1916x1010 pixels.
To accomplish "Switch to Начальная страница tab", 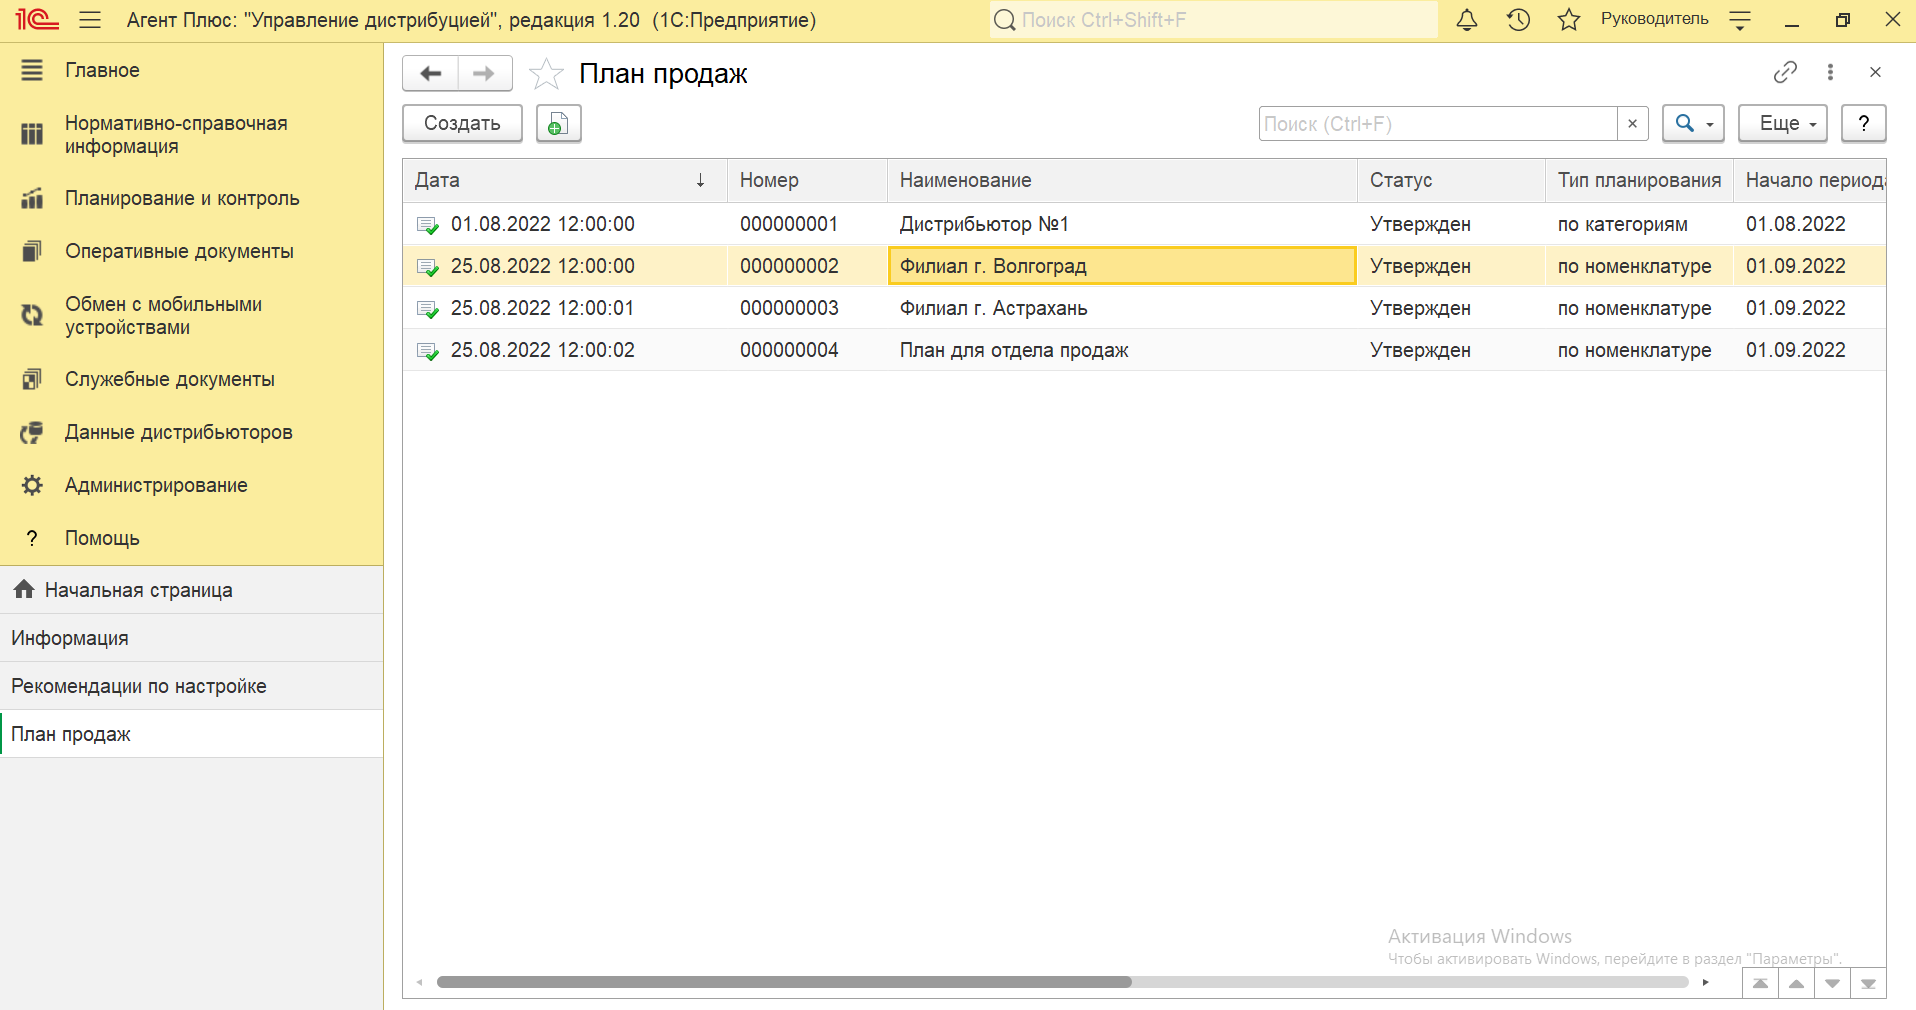I will click(138, 590).
